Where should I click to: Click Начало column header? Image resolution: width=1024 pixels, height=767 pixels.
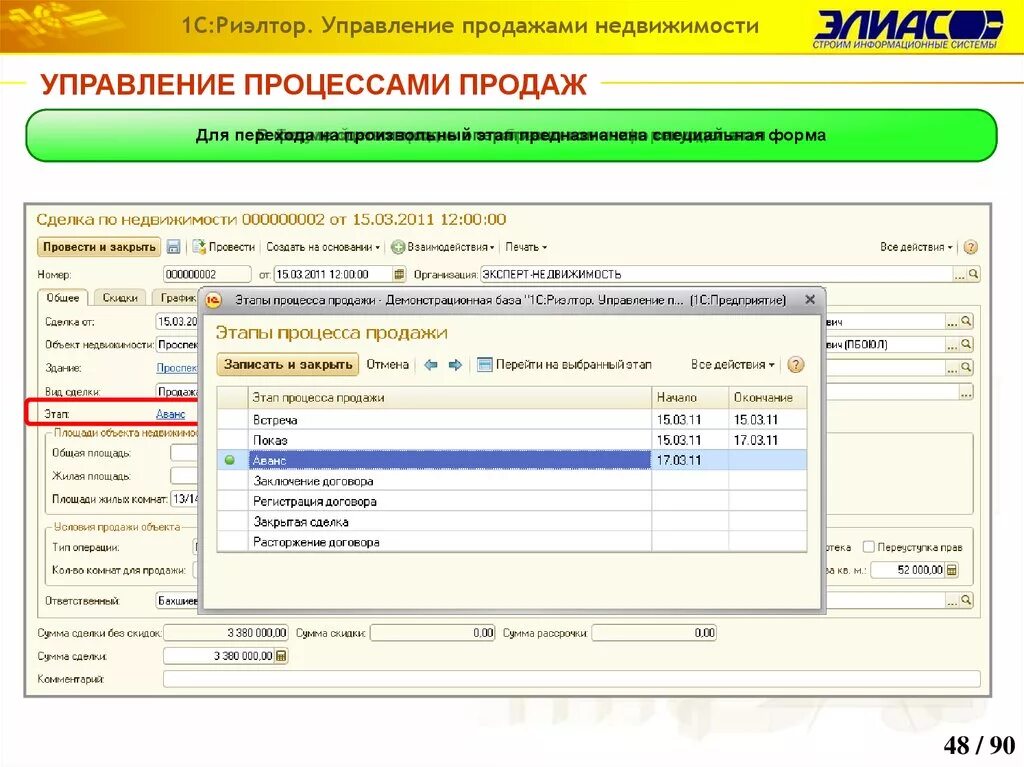[x=690, y=397]
